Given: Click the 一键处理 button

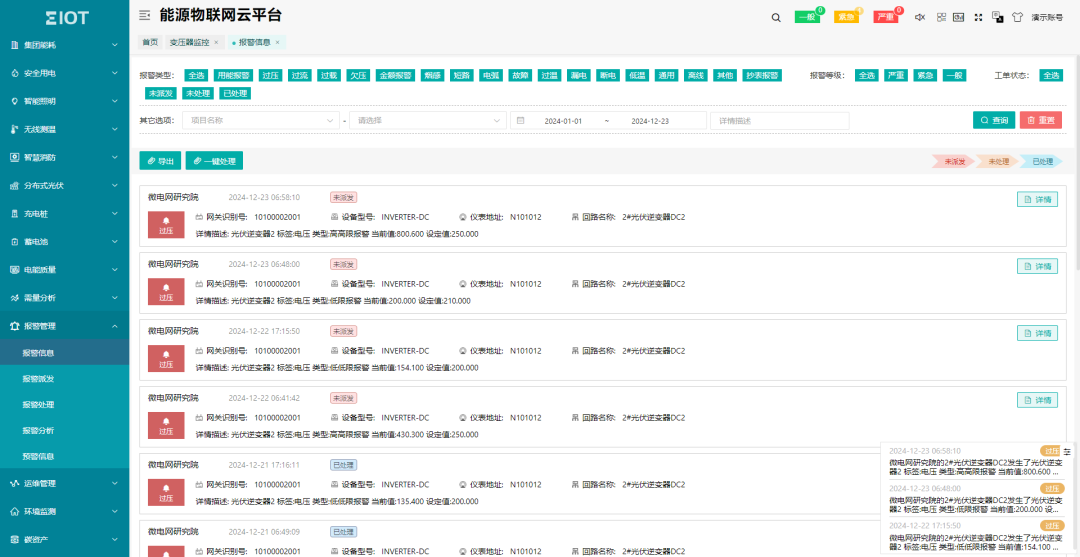Looking at the screenshot, I should [x=214, y=161].
